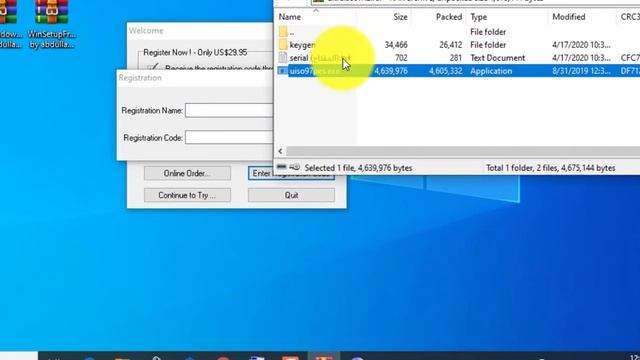Click the size value 4,639,976
This screenshot has height=360, width=640.
391,71
